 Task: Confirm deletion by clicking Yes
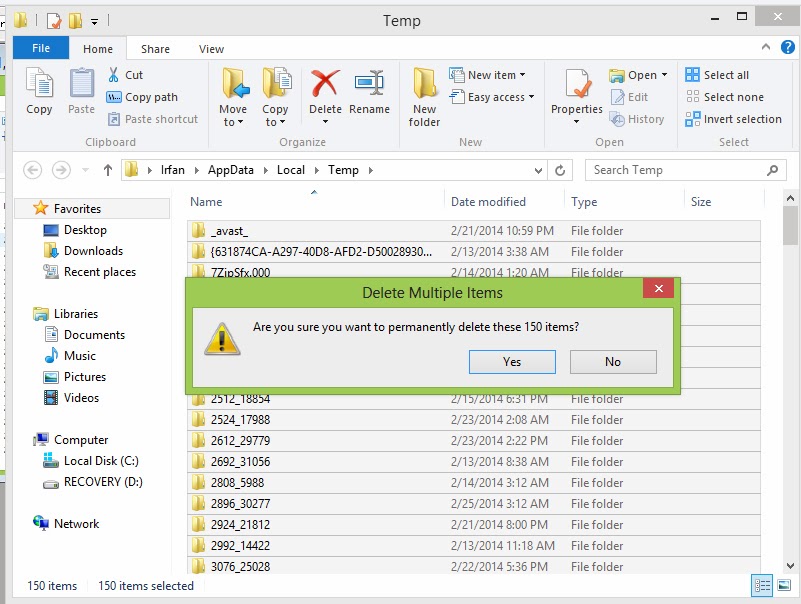point(512,361)
